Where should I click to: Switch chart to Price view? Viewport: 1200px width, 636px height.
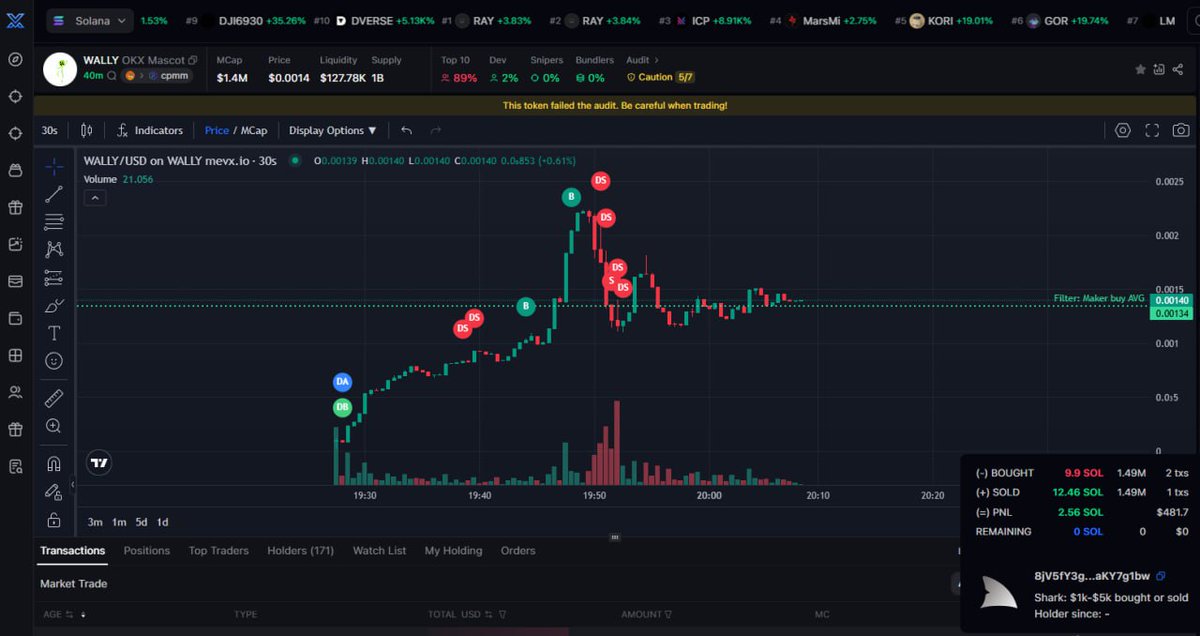pos(216,130)
